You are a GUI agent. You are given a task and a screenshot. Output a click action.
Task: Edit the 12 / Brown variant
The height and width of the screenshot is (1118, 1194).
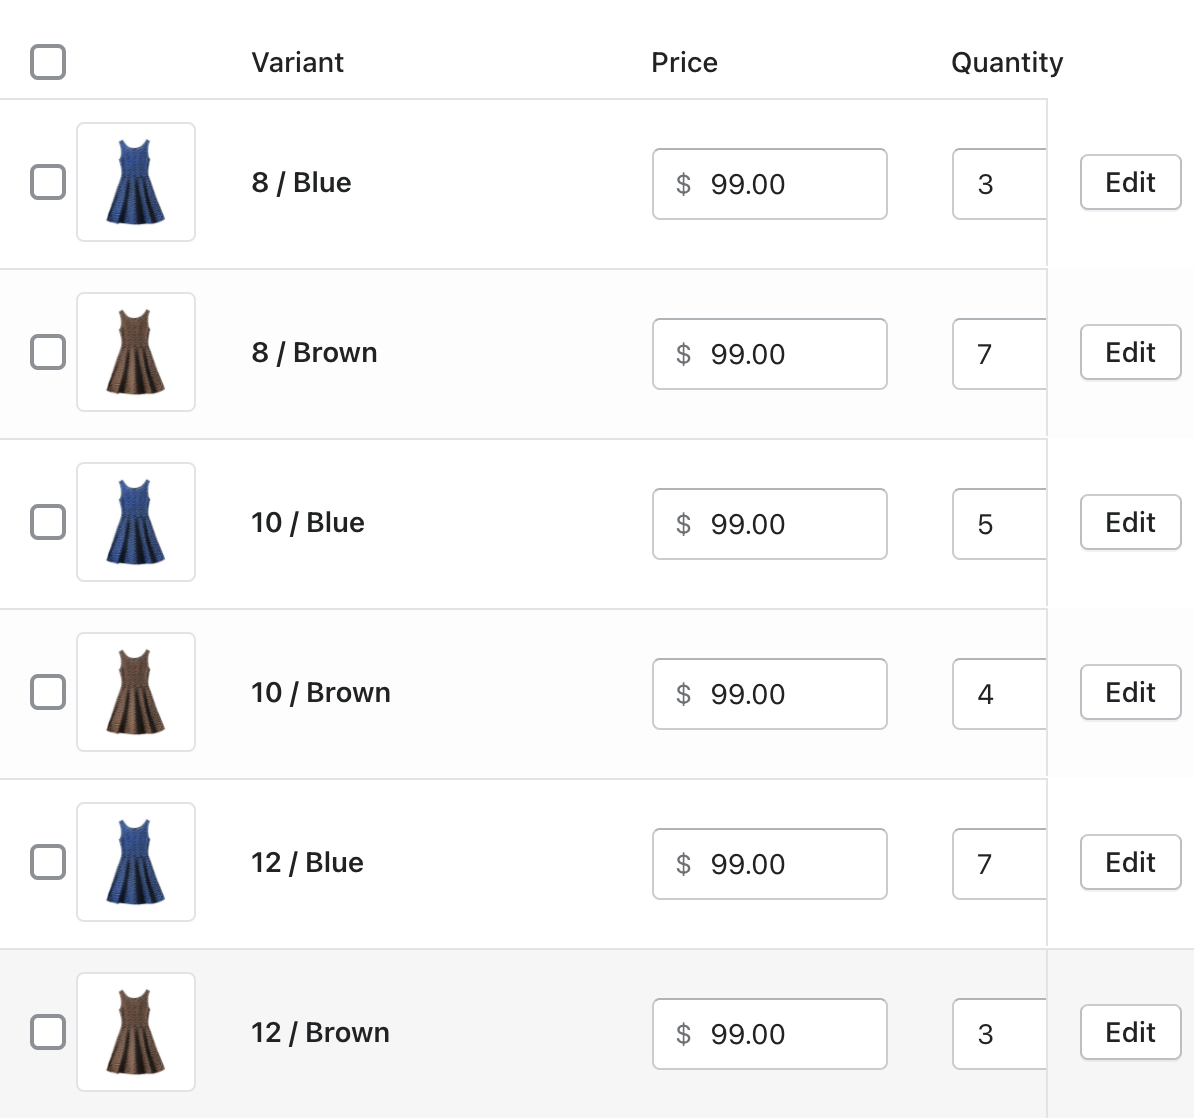[1130, 1032]
